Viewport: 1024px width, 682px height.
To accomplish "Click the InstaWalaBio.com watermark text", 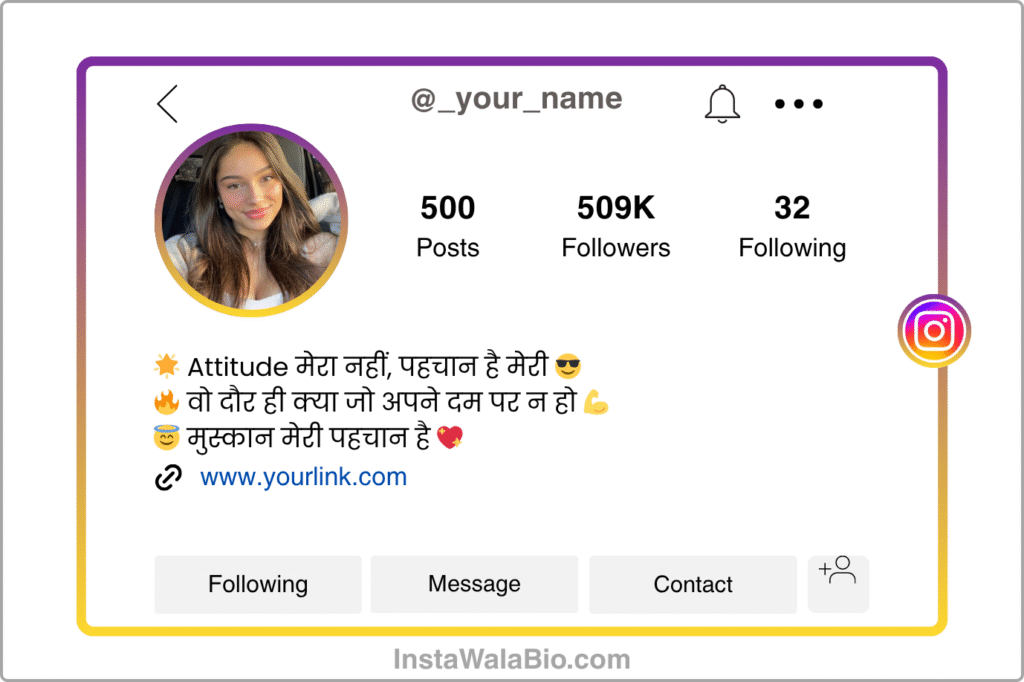I will tap(512, 659).
